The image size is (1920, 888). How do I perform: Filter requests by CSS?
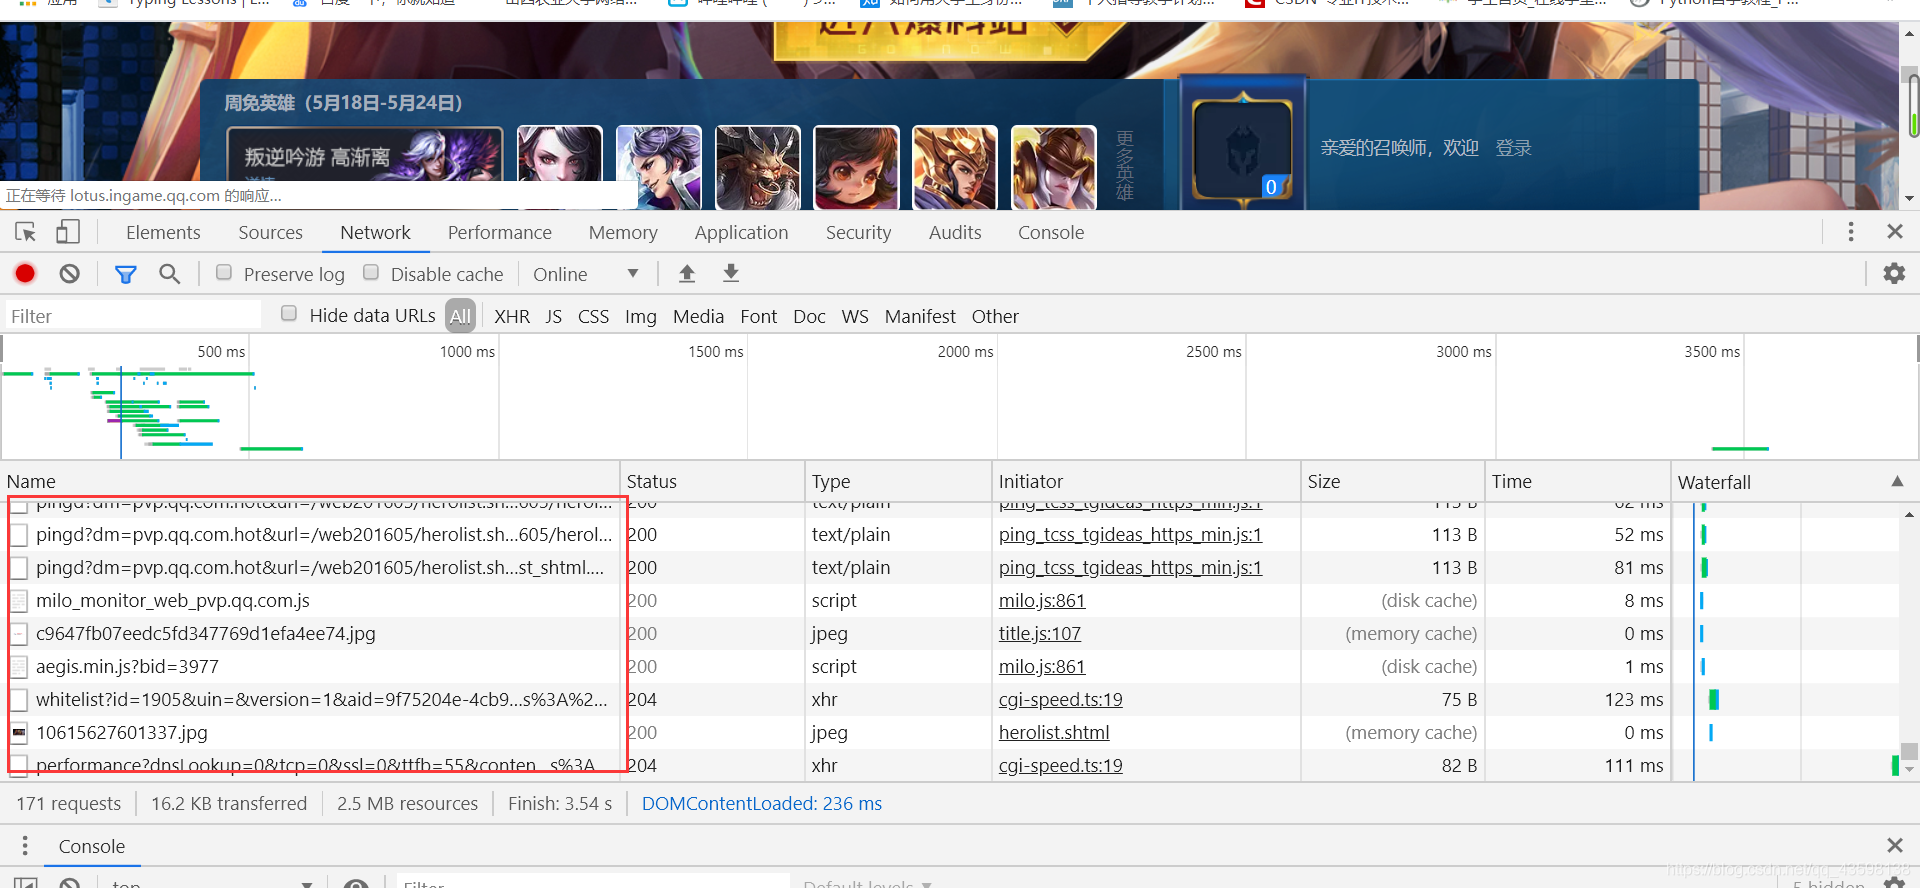[x=593, y=316]
